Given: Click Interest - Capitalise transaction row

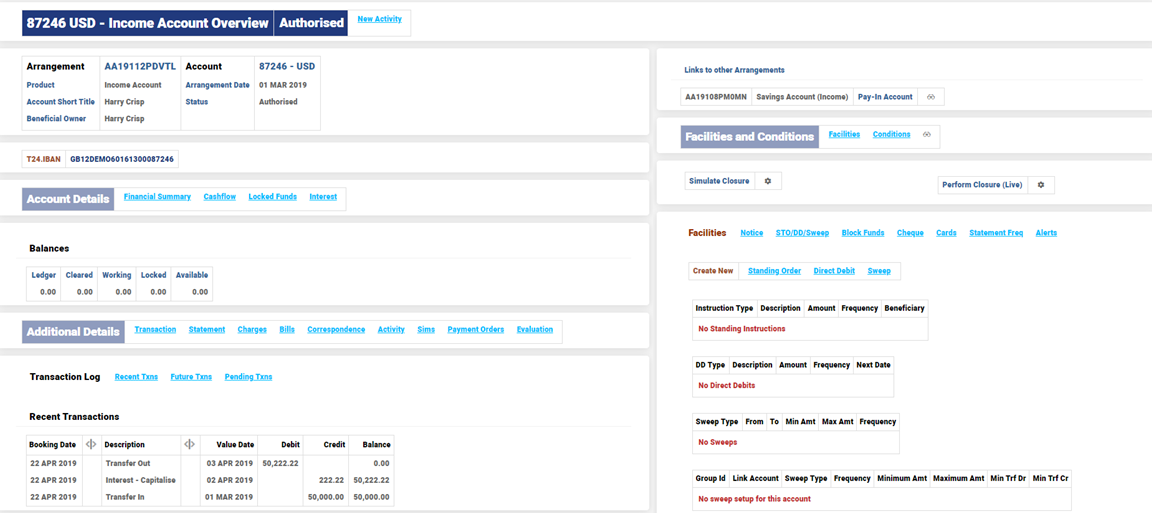Looking at the screenshot, I should coord(210,480).
